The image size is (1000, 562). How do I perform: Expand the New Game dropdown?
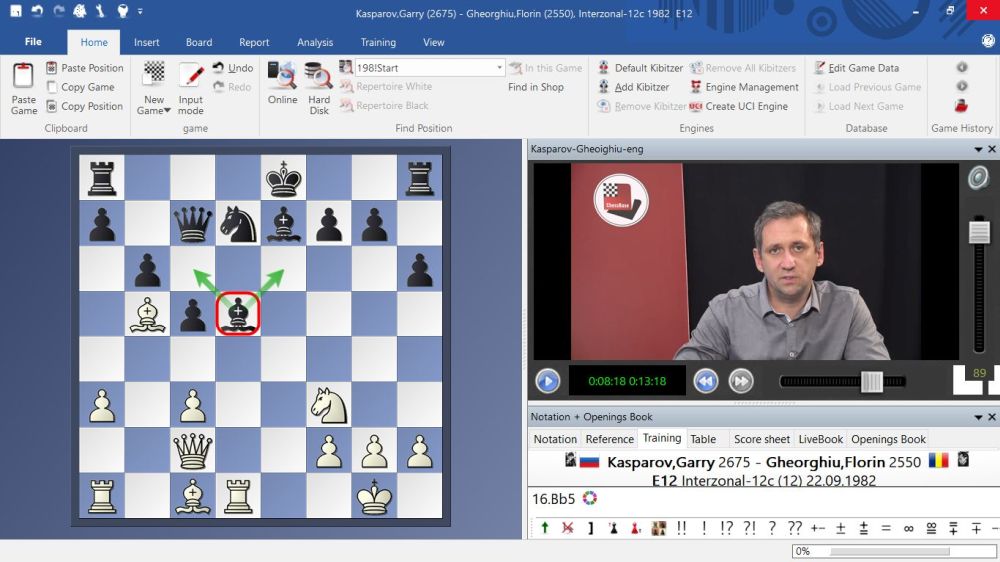pyautogui.click(x=167, y=111)
